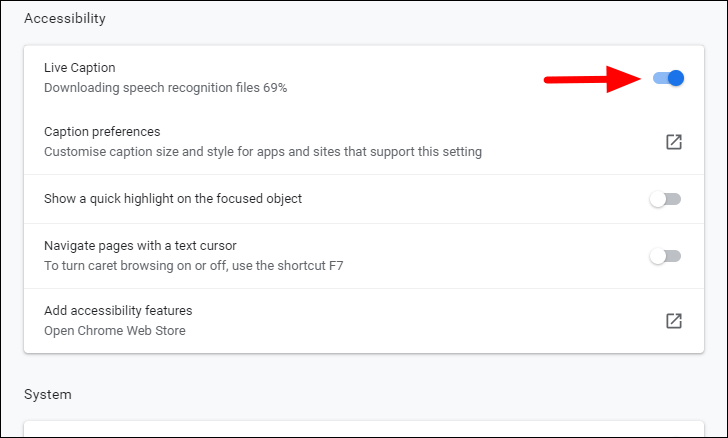Click the red arrow annotation

[592, 78]
